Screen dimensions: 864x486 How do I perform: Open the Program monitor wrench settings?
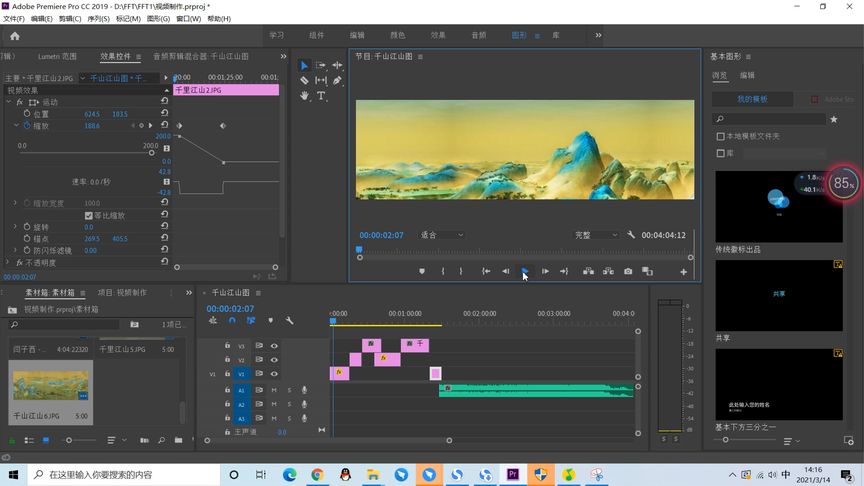pos(631,235)
